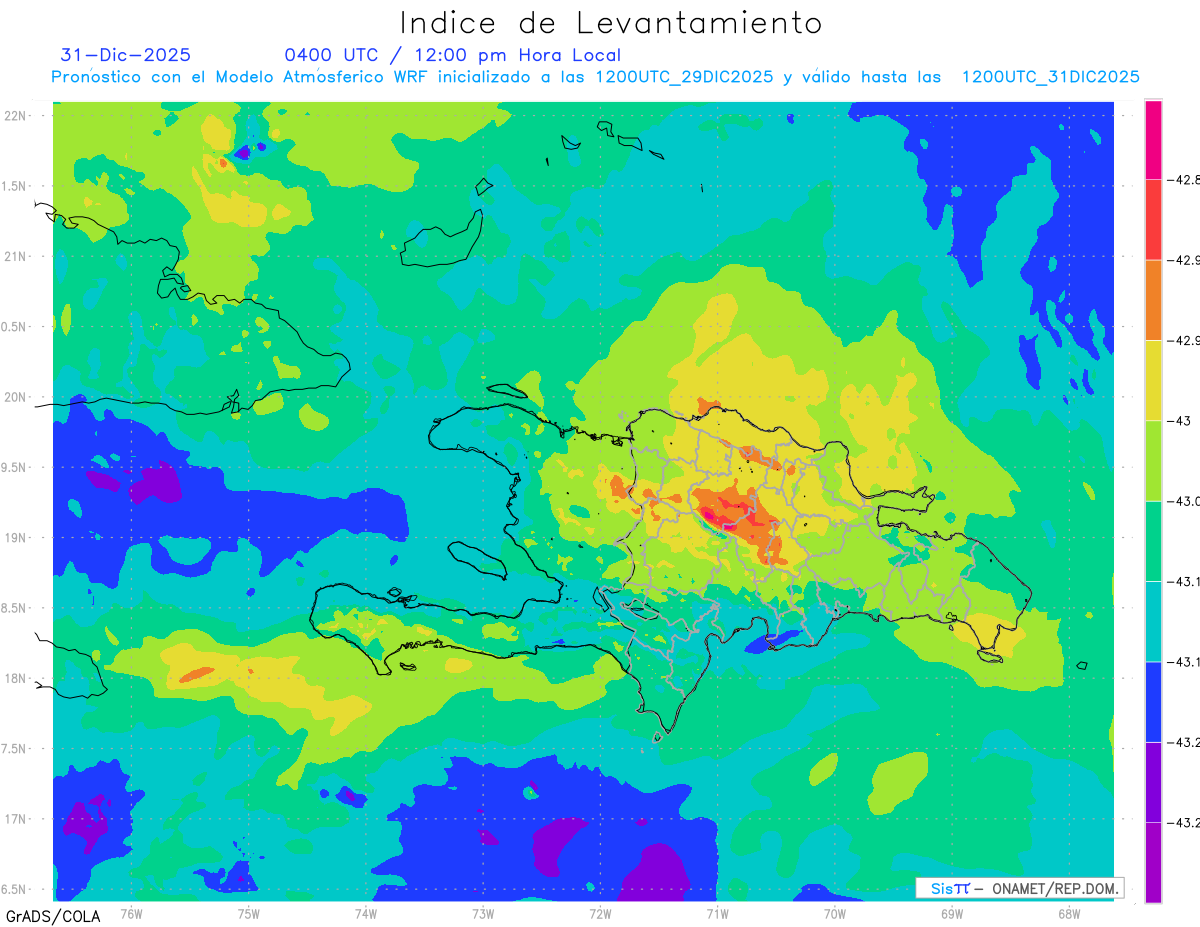Click the '74W' longitude label
Screen dimensions: 1200x927
point(366,913)
